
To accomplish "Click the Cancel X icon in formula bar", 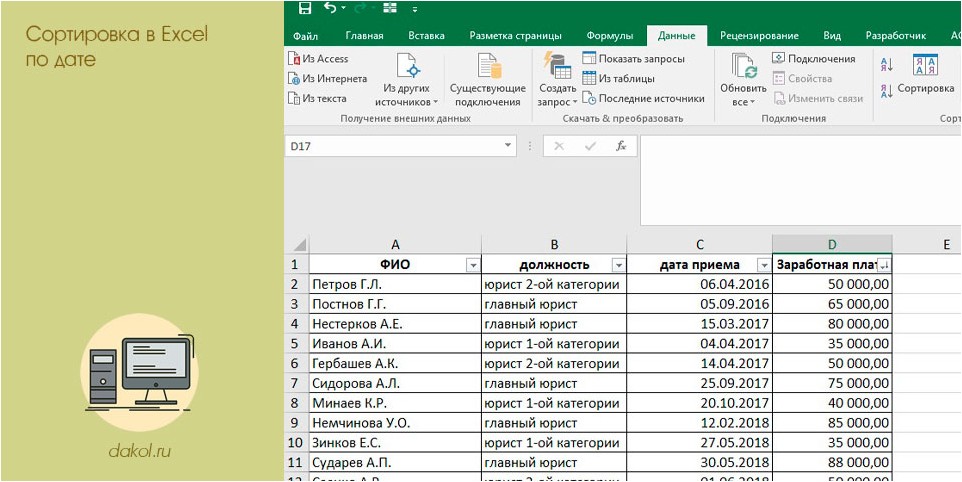I will point(558,146).
